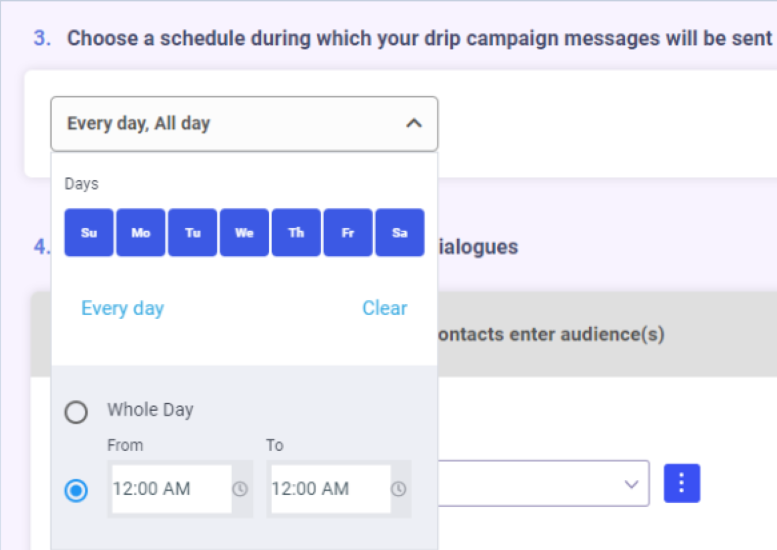Click the contacts enter audience(s) header
Image resolution: width=777 pixels, height=550 pixels.
pyautogui.click(x=550, y=334)
